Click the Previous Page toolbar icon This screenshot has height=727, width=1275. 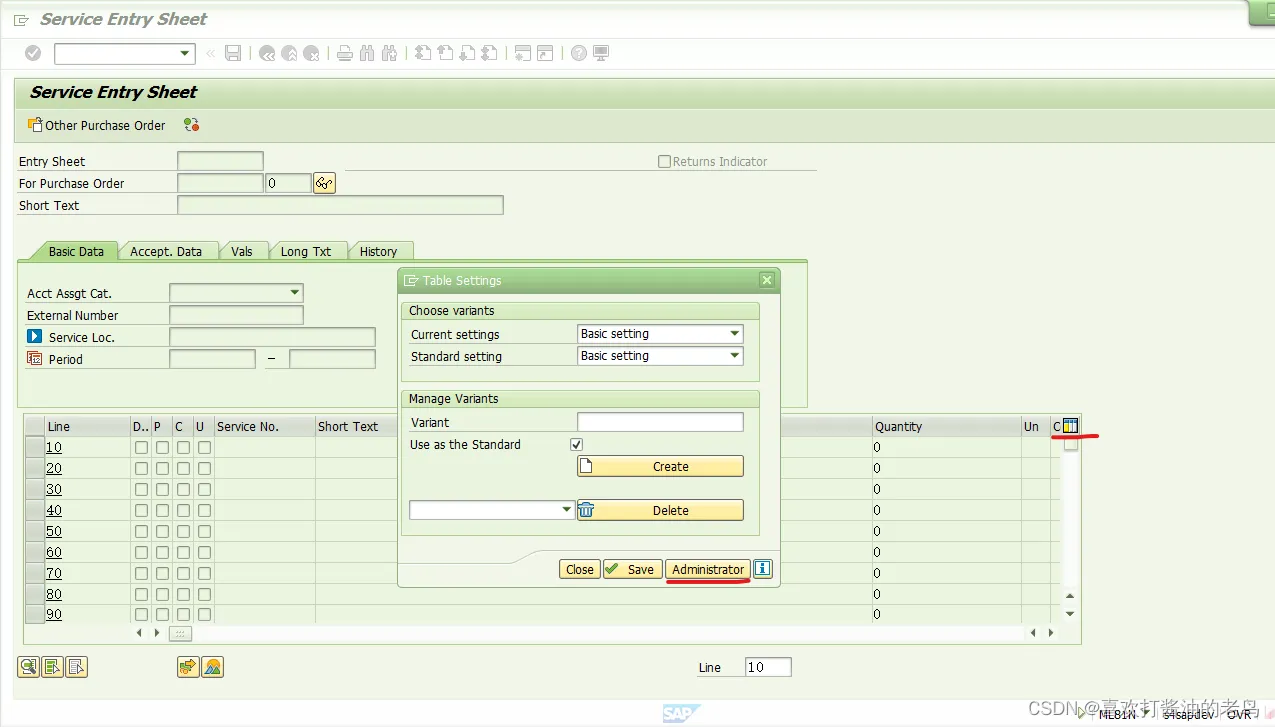(x=445, y=53)
